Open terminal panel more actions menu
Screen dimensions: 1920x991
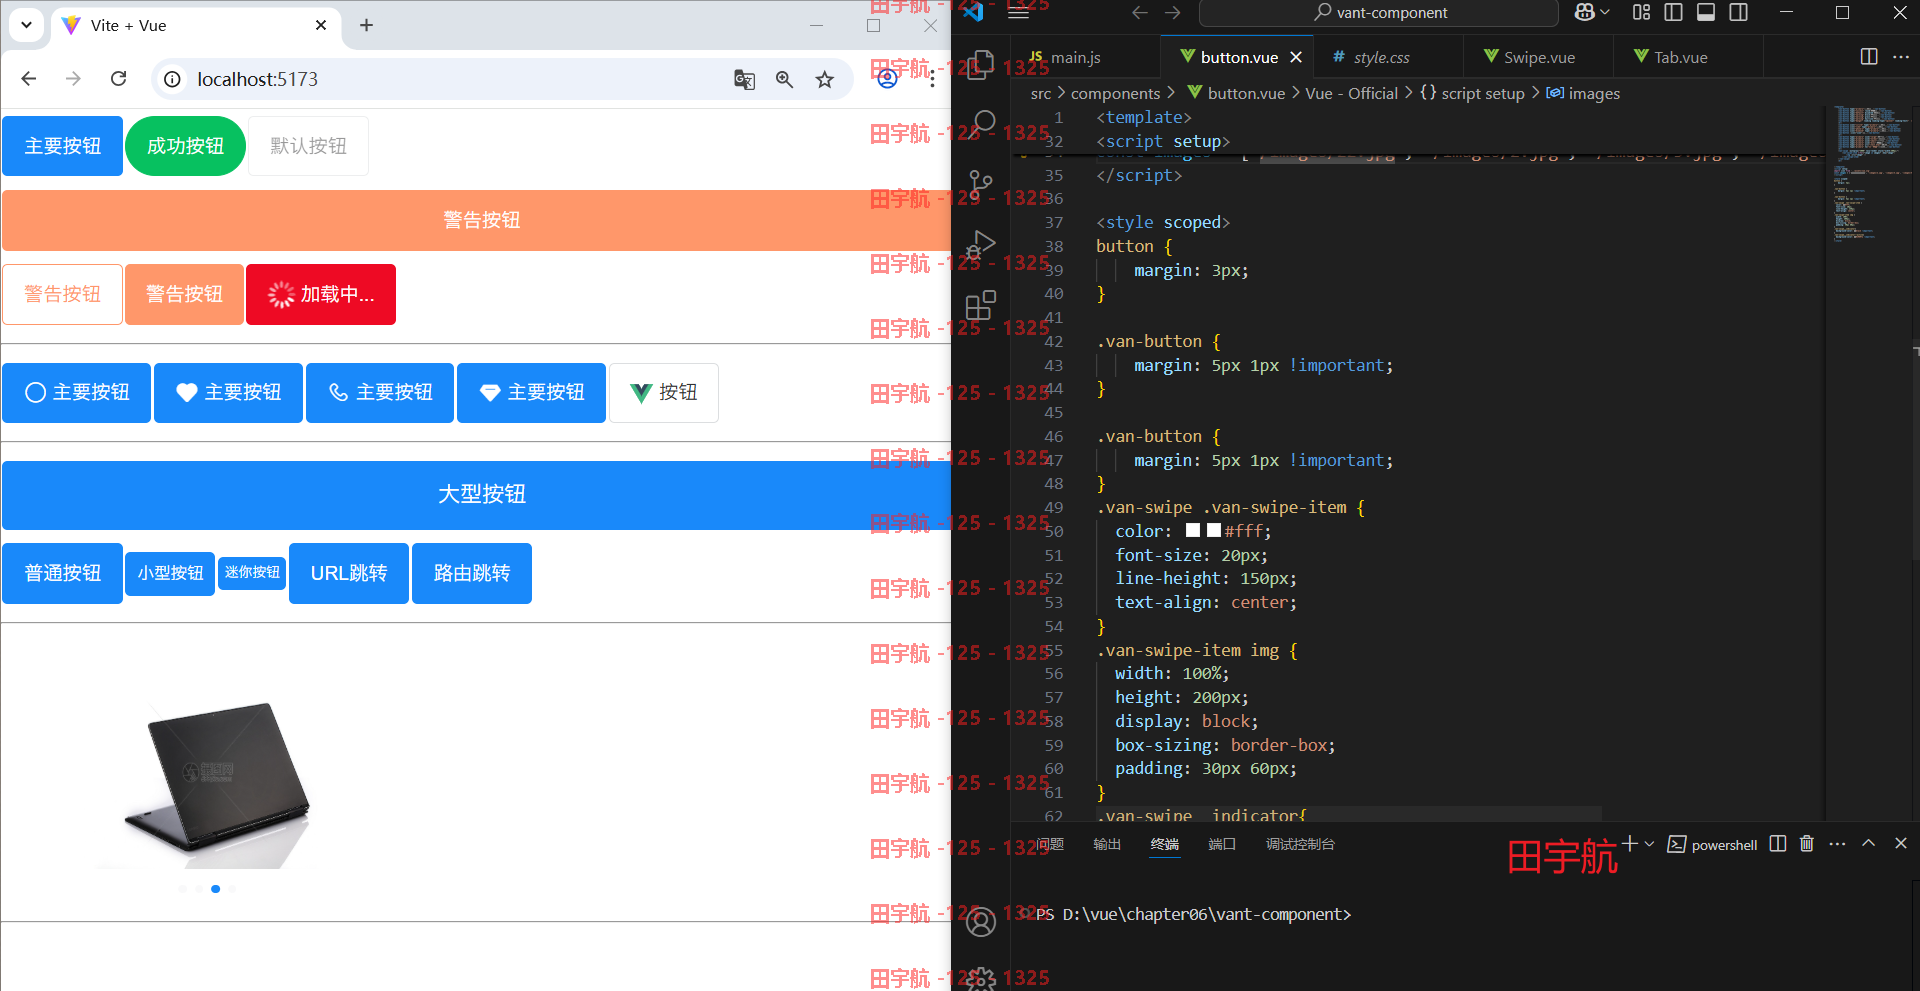[1837, 844]
